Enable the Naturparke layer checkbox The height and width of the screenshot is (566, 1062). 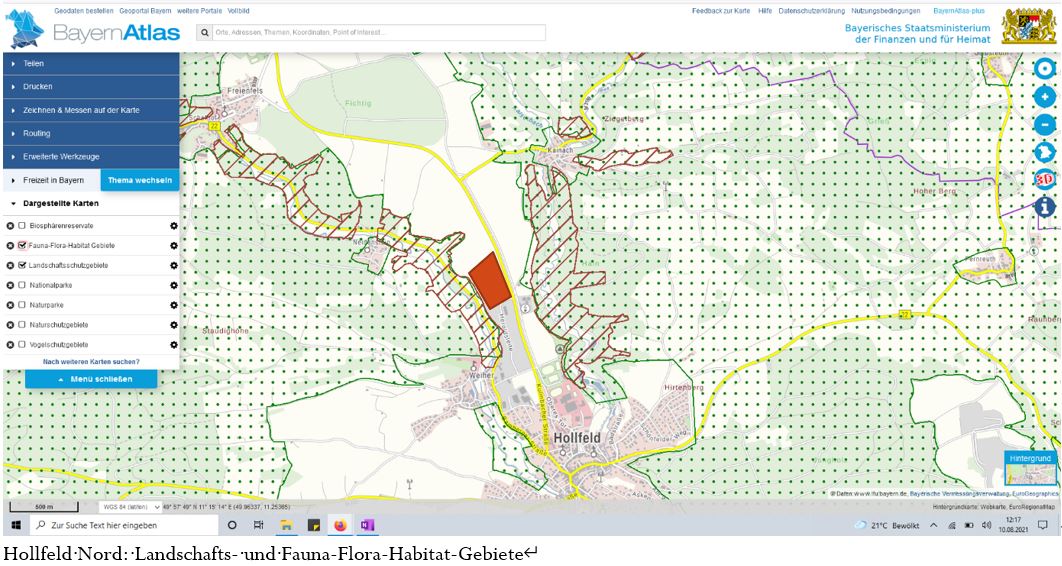(22, 305)
